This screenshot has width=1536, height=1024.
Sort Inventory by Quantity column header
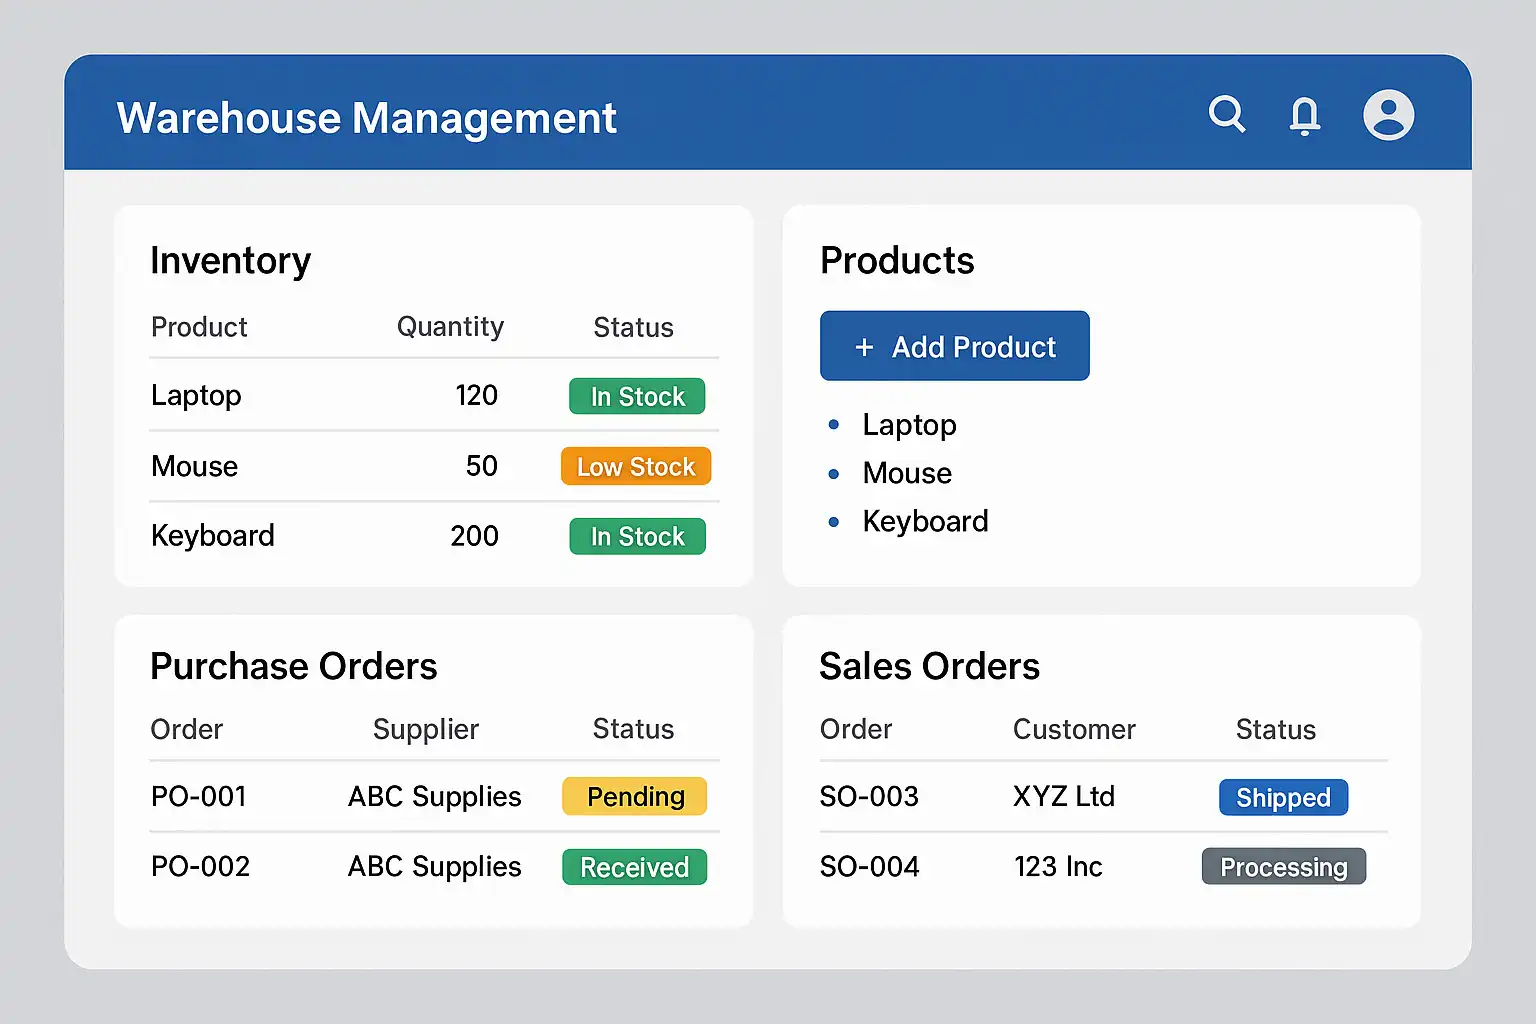(x=450, y=327)
